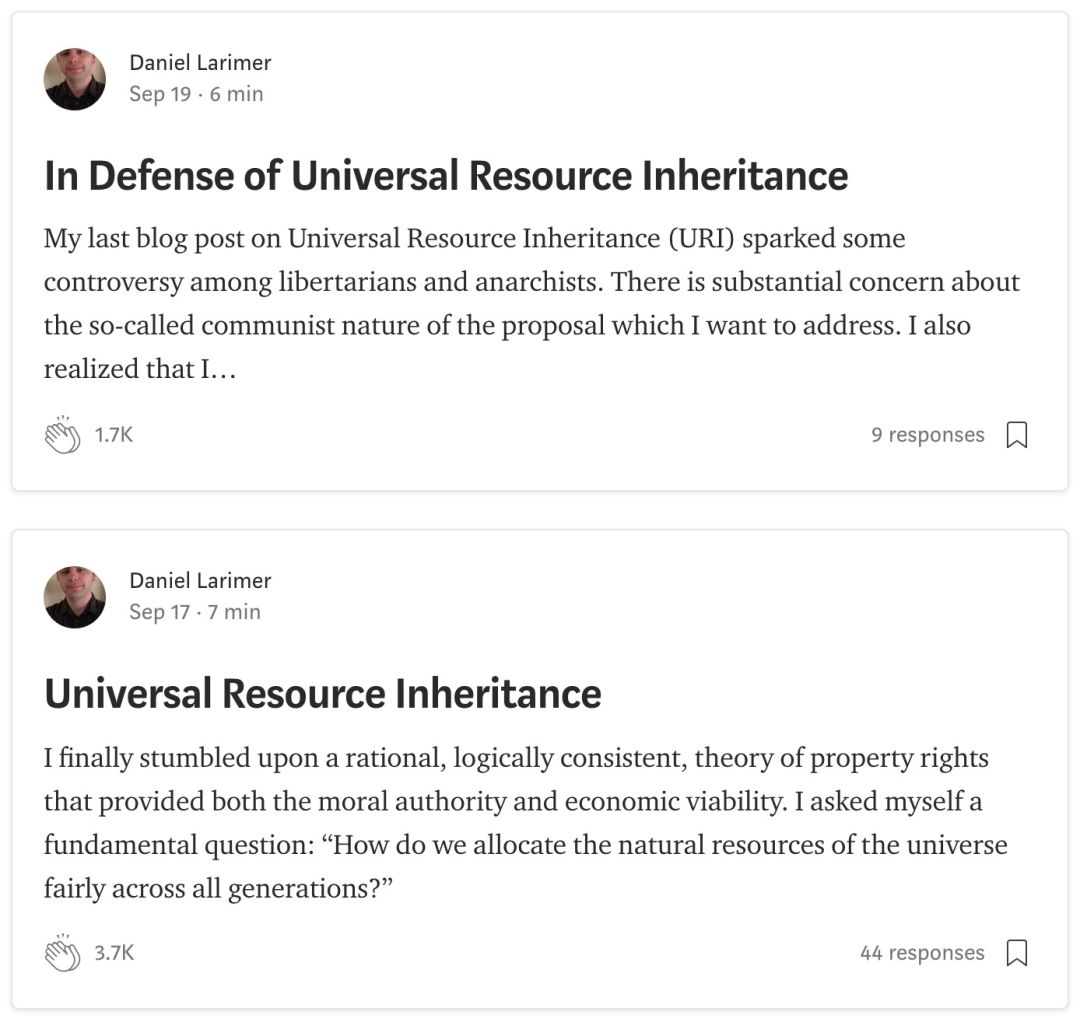1080x1022 pixels.
Task: Open the Universal Resource Inheritance headline
Action: tap(322, 693)
